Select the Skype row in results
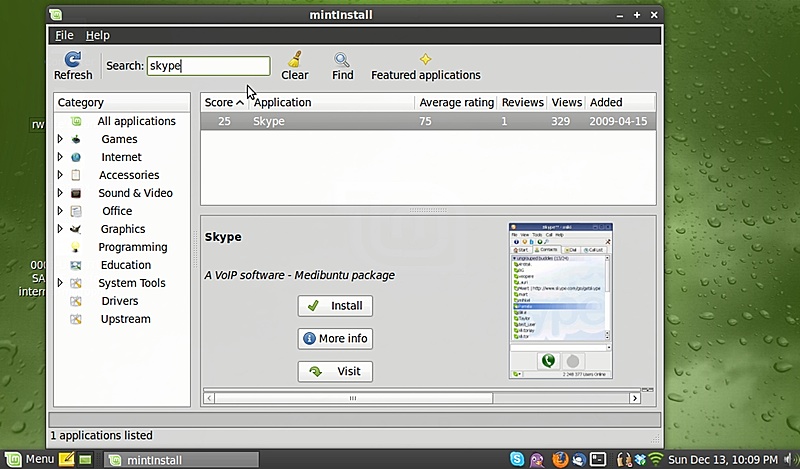 pyautogui.click(x=428, y=121)
